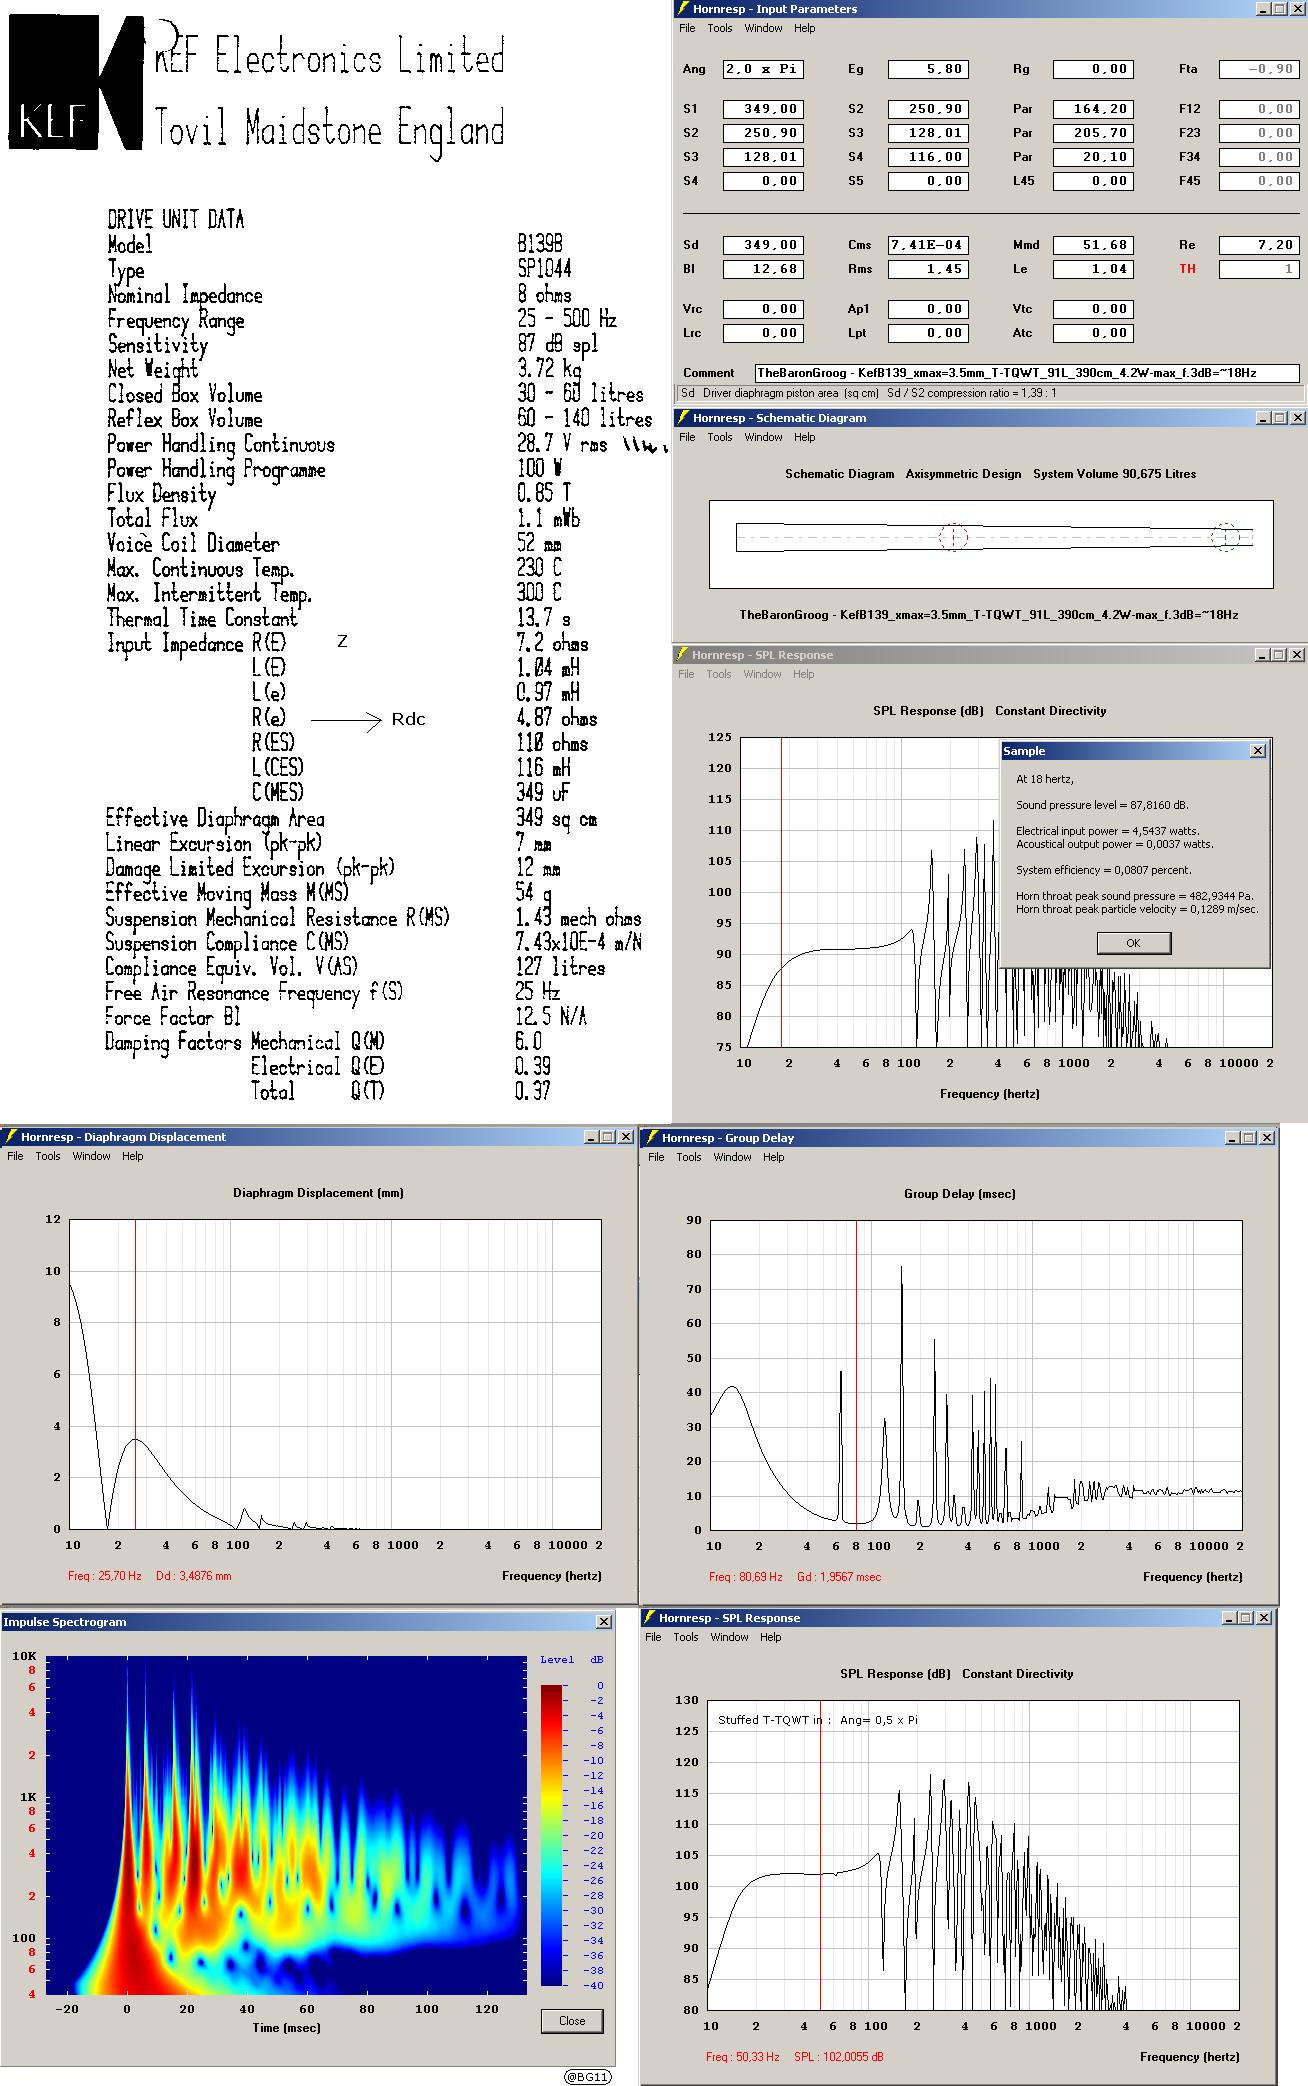This screenshot has width=1308, height=2086.
Task: Click the Ang input field
Action: (x=763, y=69)
